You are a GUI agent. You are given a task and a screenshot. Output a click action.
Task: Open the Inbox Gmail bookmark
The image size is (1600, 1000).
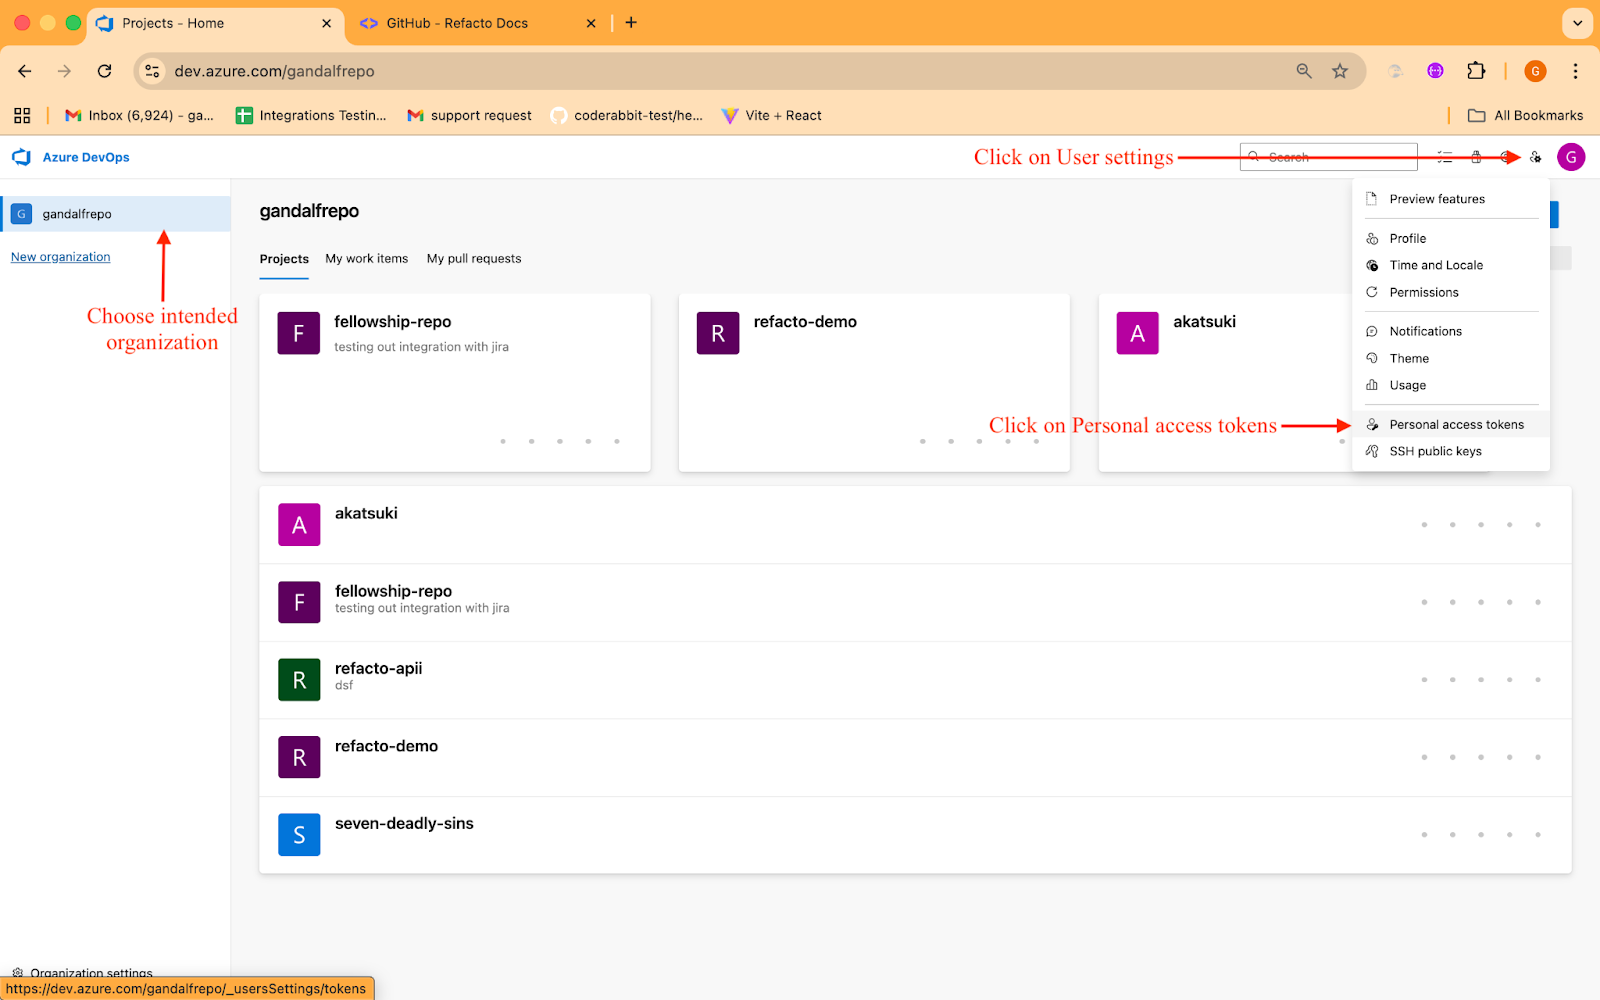[x=139, y=115]
